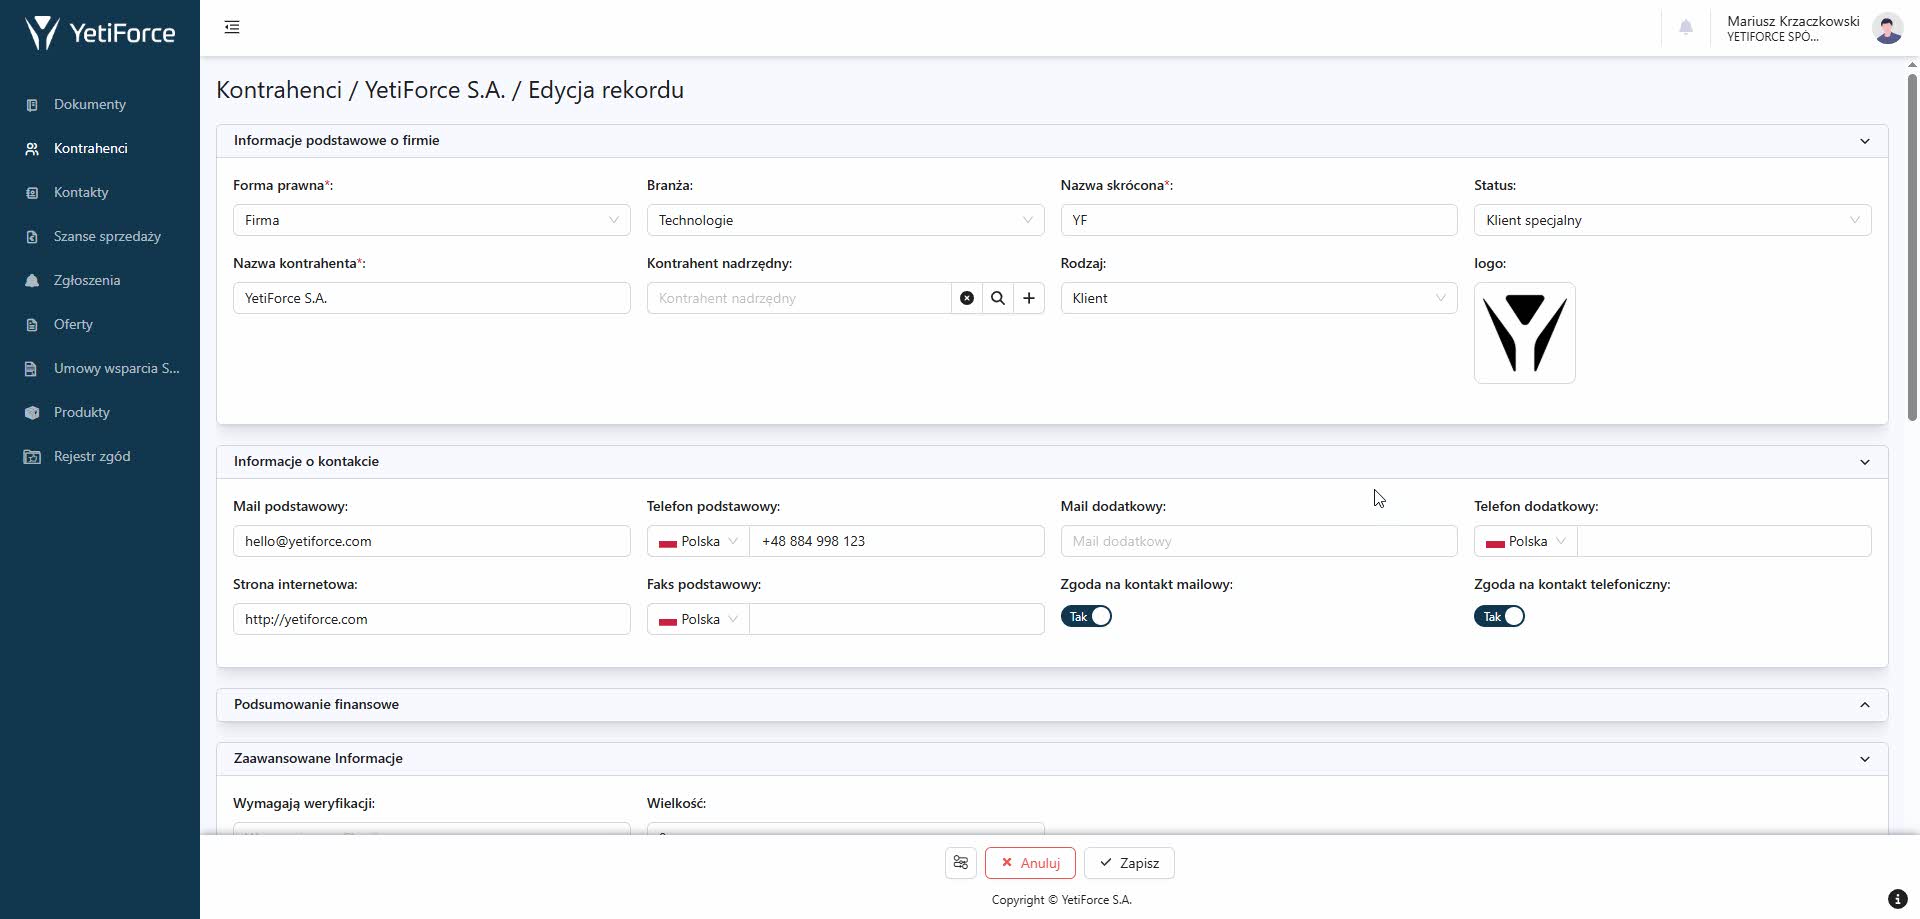1920x919 pixels.
Task: Click the user avatar in header
Action: (1887, 28)
